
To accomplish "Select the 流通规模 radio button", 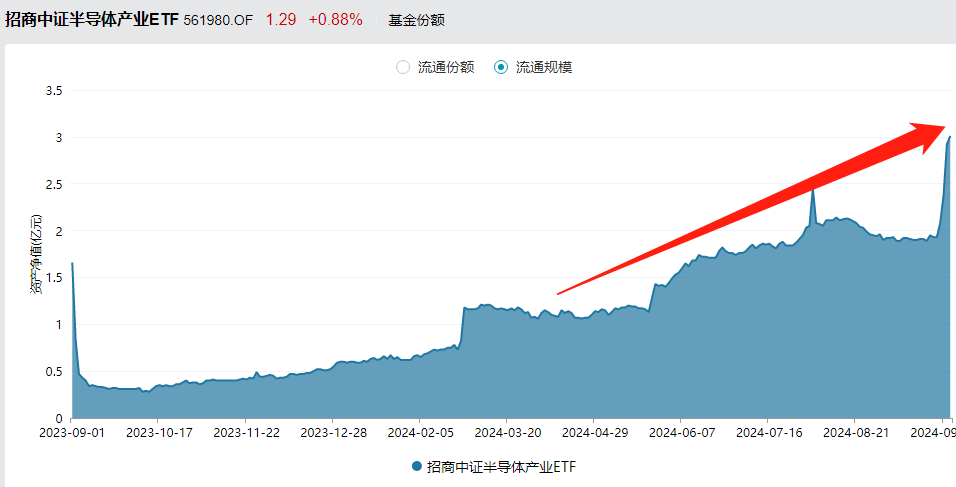I will pos(501,68).
